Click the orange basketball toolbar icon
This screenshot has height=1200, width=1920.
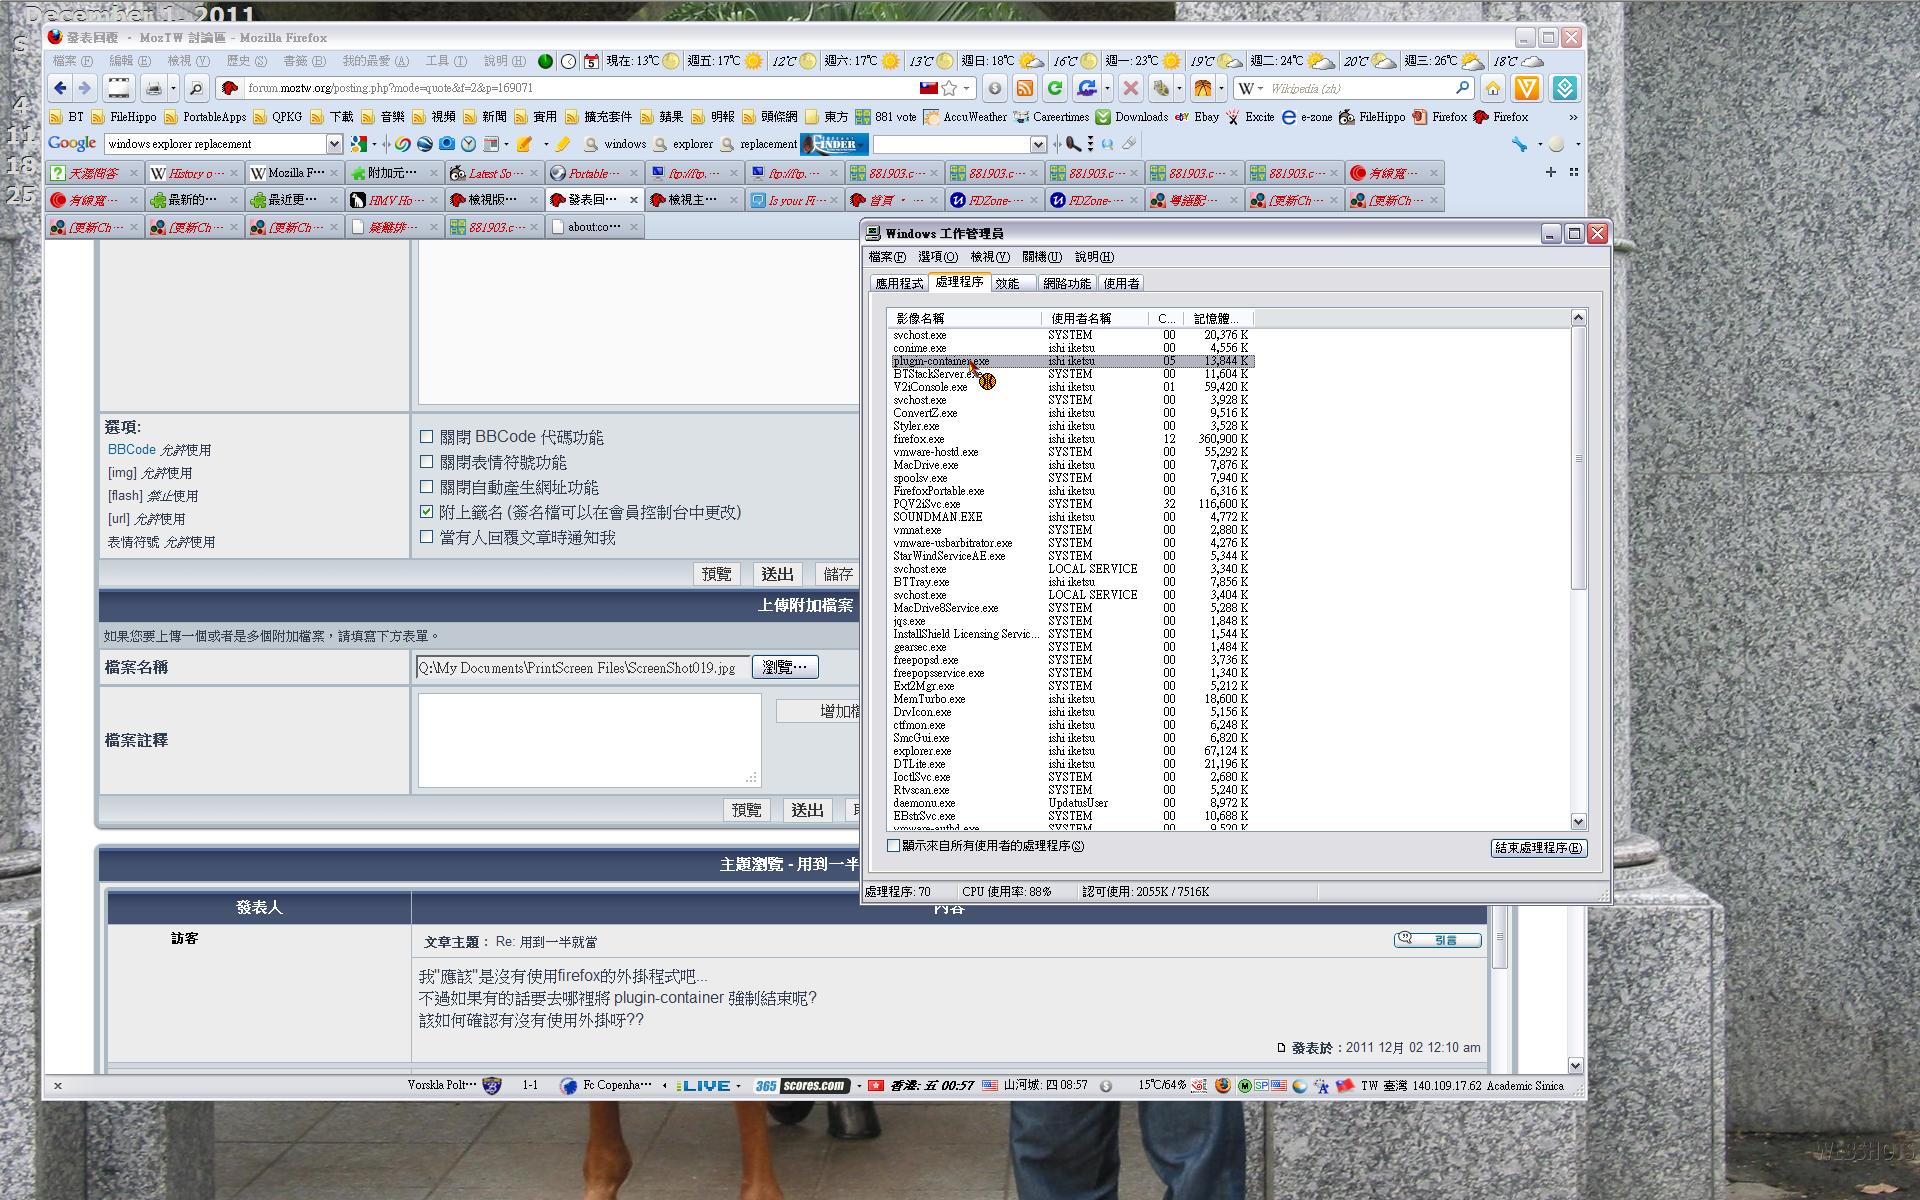click(x=1203, y=89)
